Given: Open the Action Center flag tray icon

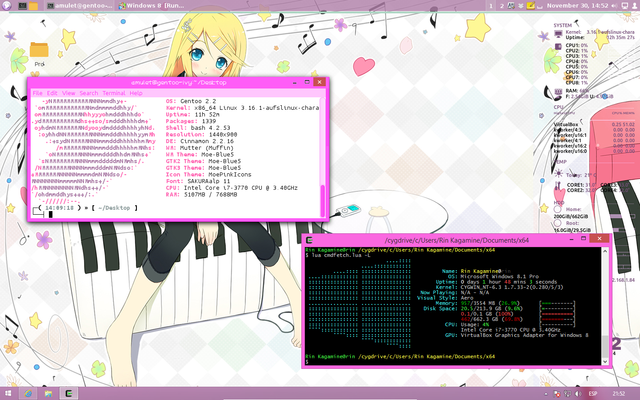Looking at the screenshot, I should pos(557,394).
